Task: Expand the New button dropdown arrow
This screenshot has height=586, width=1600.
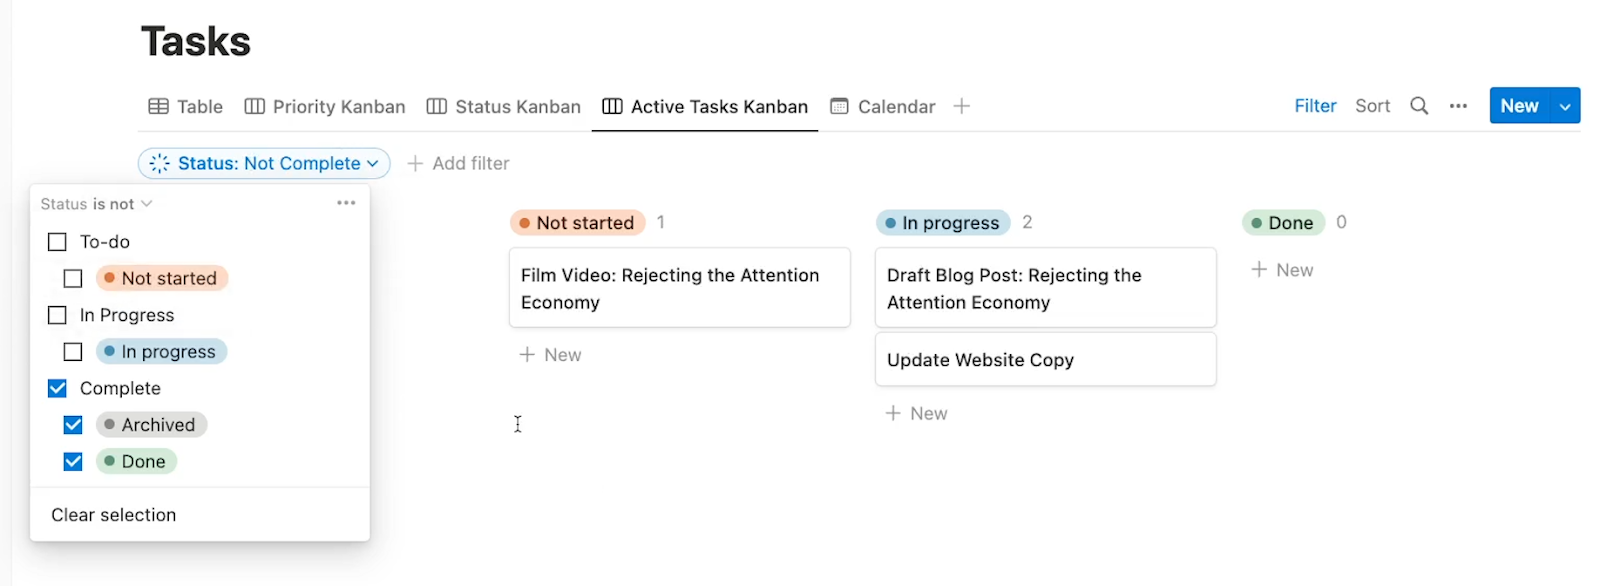Action: [x=1565, y=106]
